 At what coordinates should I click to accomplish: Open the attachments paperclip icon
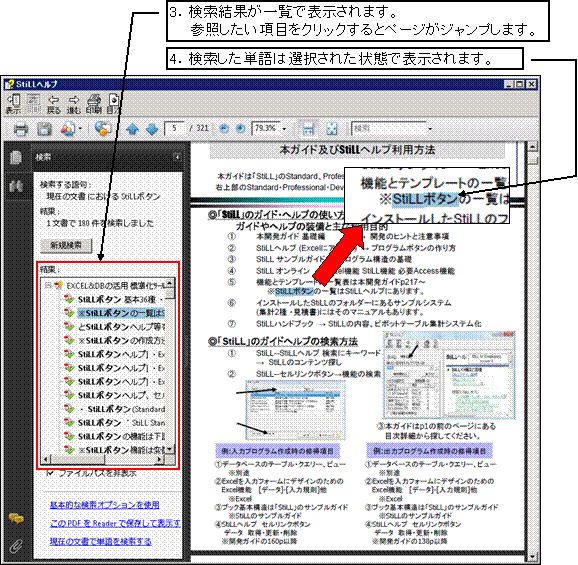point(16,546)
